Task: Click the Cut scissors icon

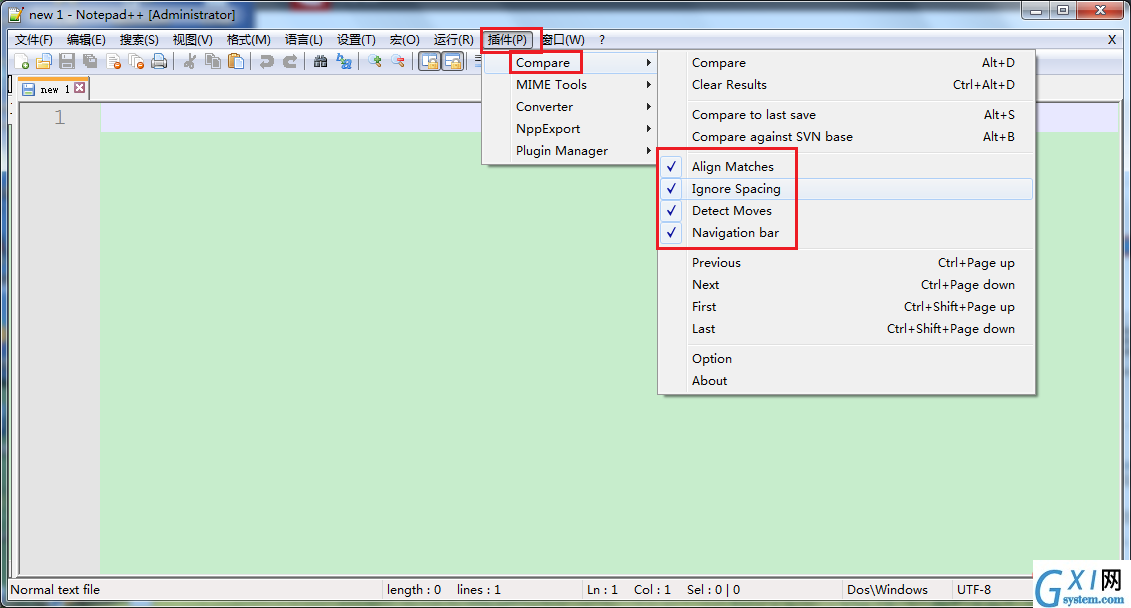Action: 190,62
